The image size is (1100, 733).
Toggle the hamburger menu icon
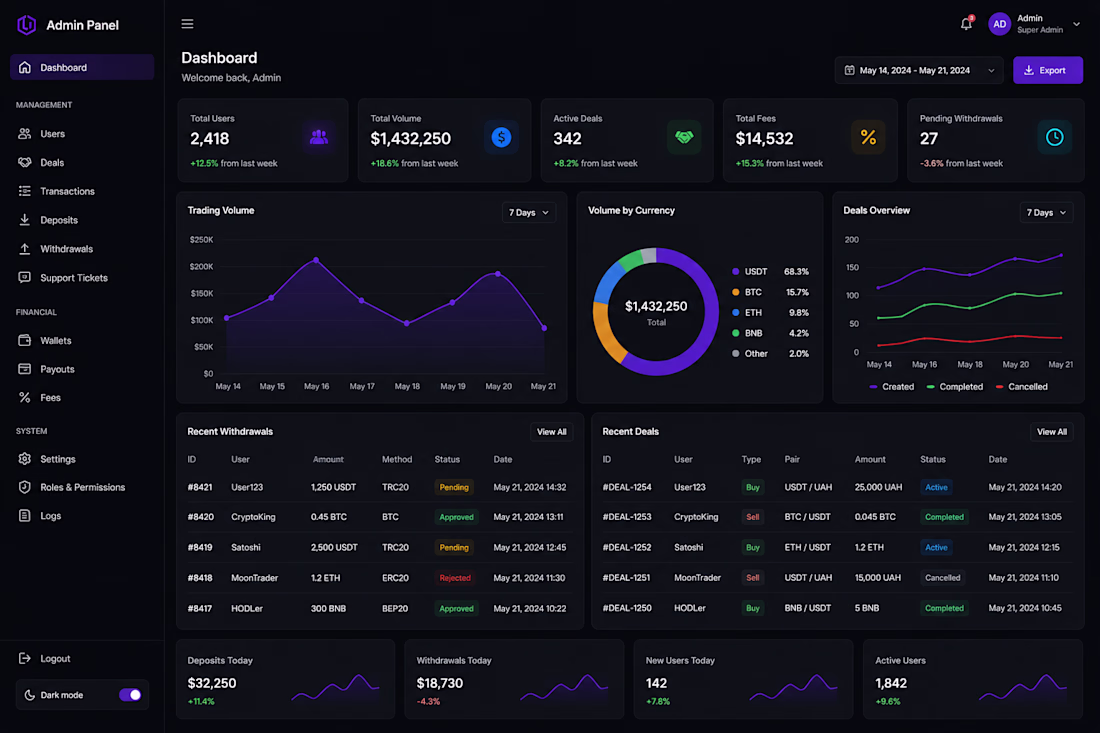[187, 24]
